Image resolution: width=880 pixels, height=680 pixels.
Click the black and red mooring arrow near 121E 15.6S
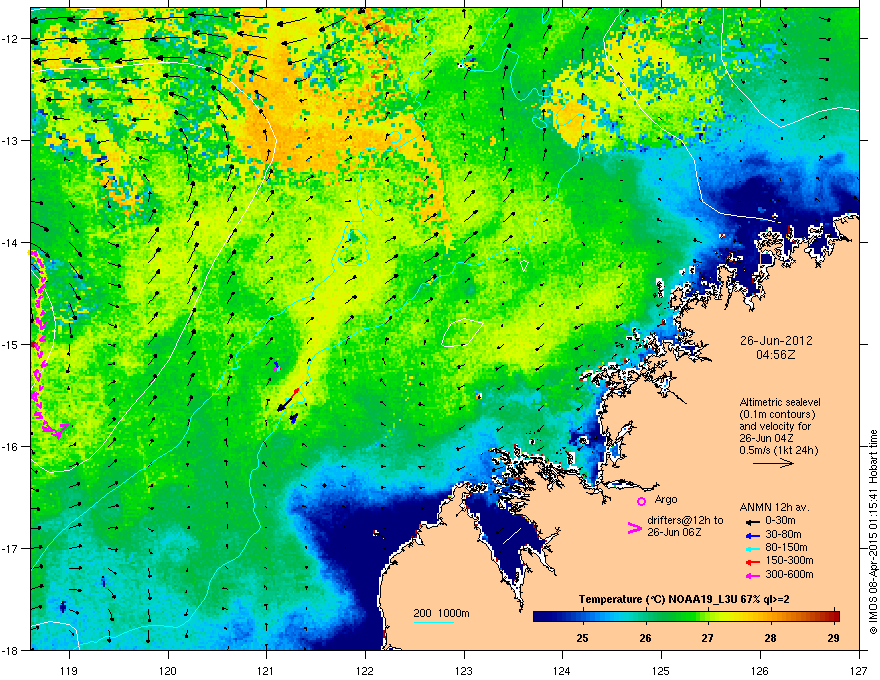[288, 399]
